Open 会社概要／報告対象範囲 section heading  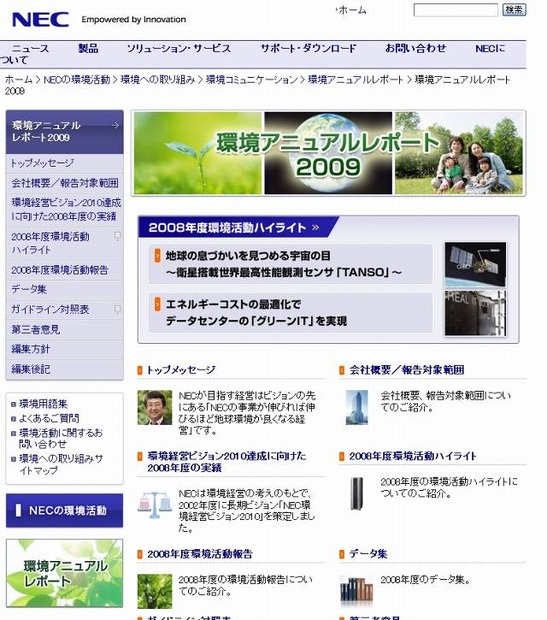(407, 370)
